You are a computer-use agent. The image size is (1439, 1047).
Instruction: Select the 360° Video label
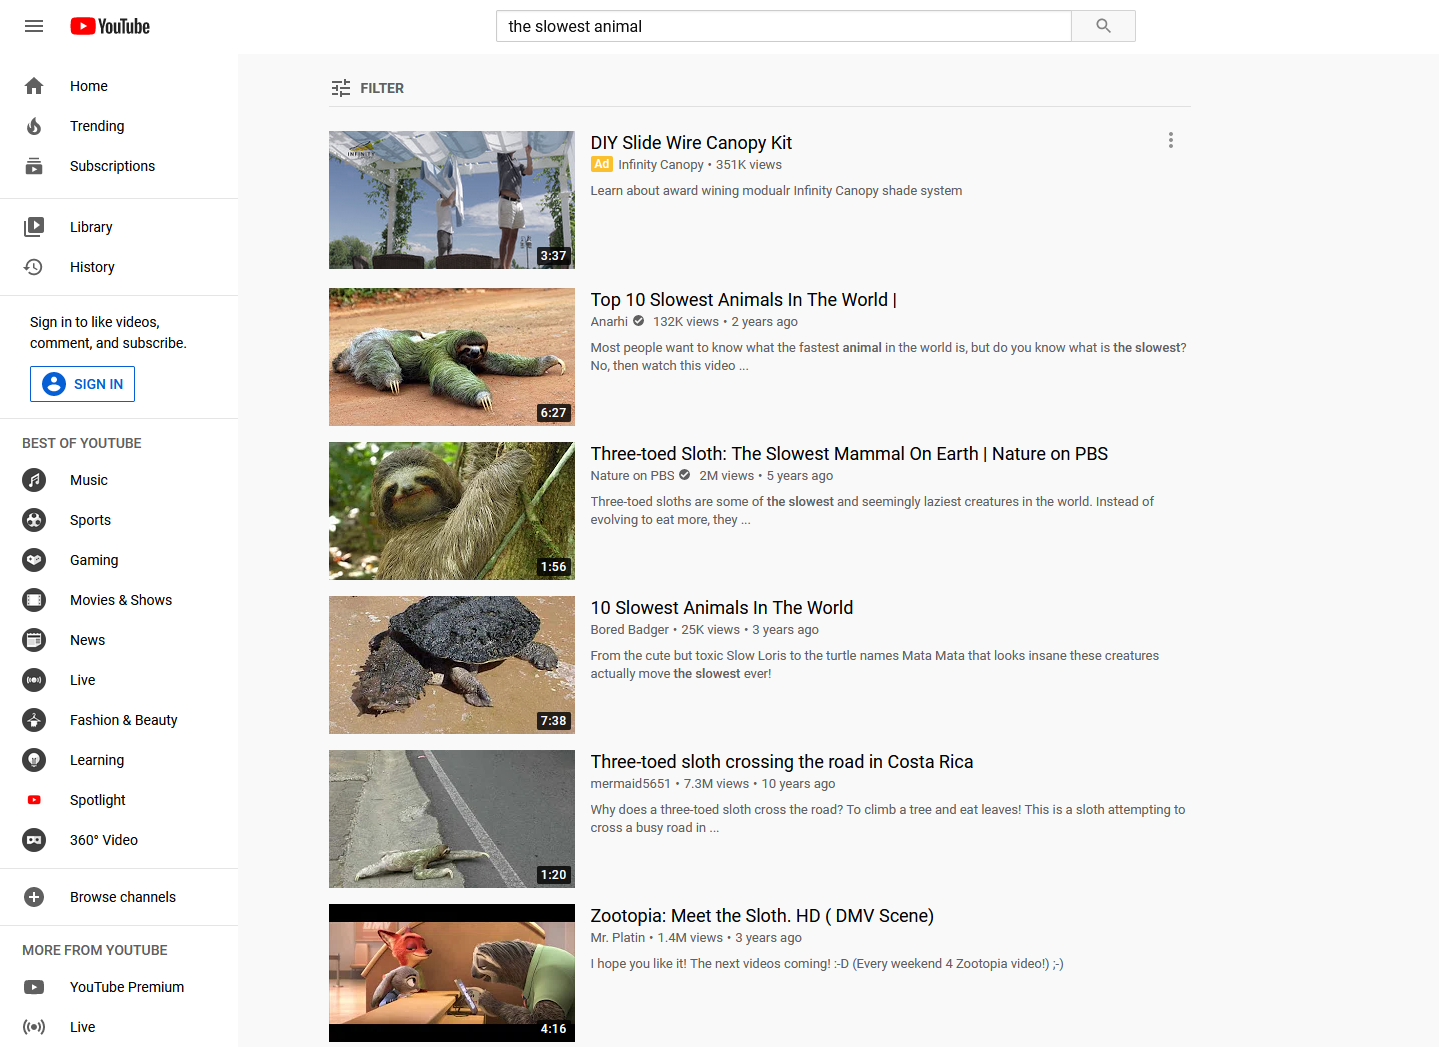click(104, 840)
